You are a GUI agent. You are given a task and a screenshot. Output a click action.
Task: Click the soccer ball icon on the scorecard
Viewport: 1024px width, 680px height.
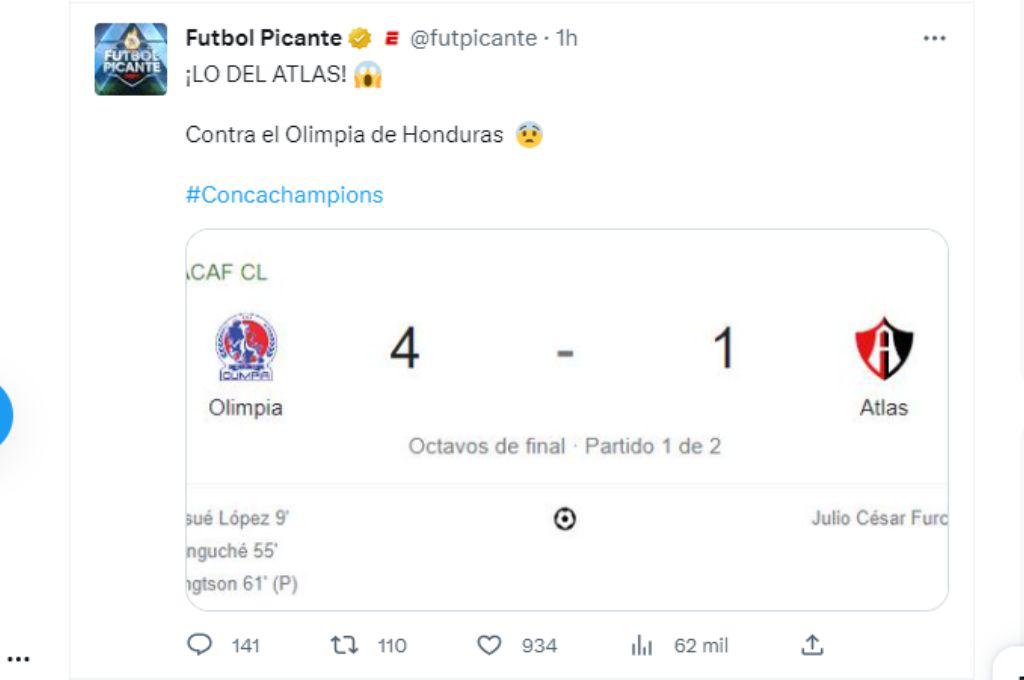click(x=567, y=518)
